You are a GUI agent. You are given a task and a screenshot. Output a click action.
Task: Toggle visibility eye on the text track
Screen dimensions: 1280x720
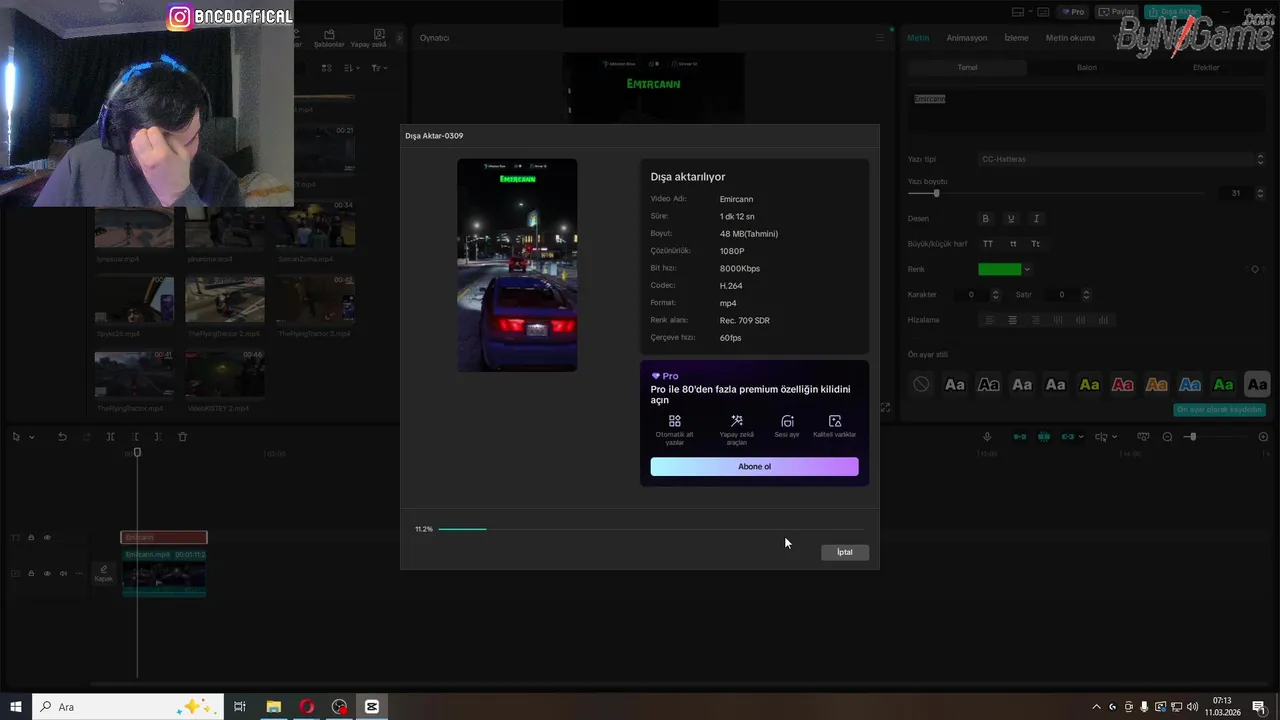coord(47,538)
